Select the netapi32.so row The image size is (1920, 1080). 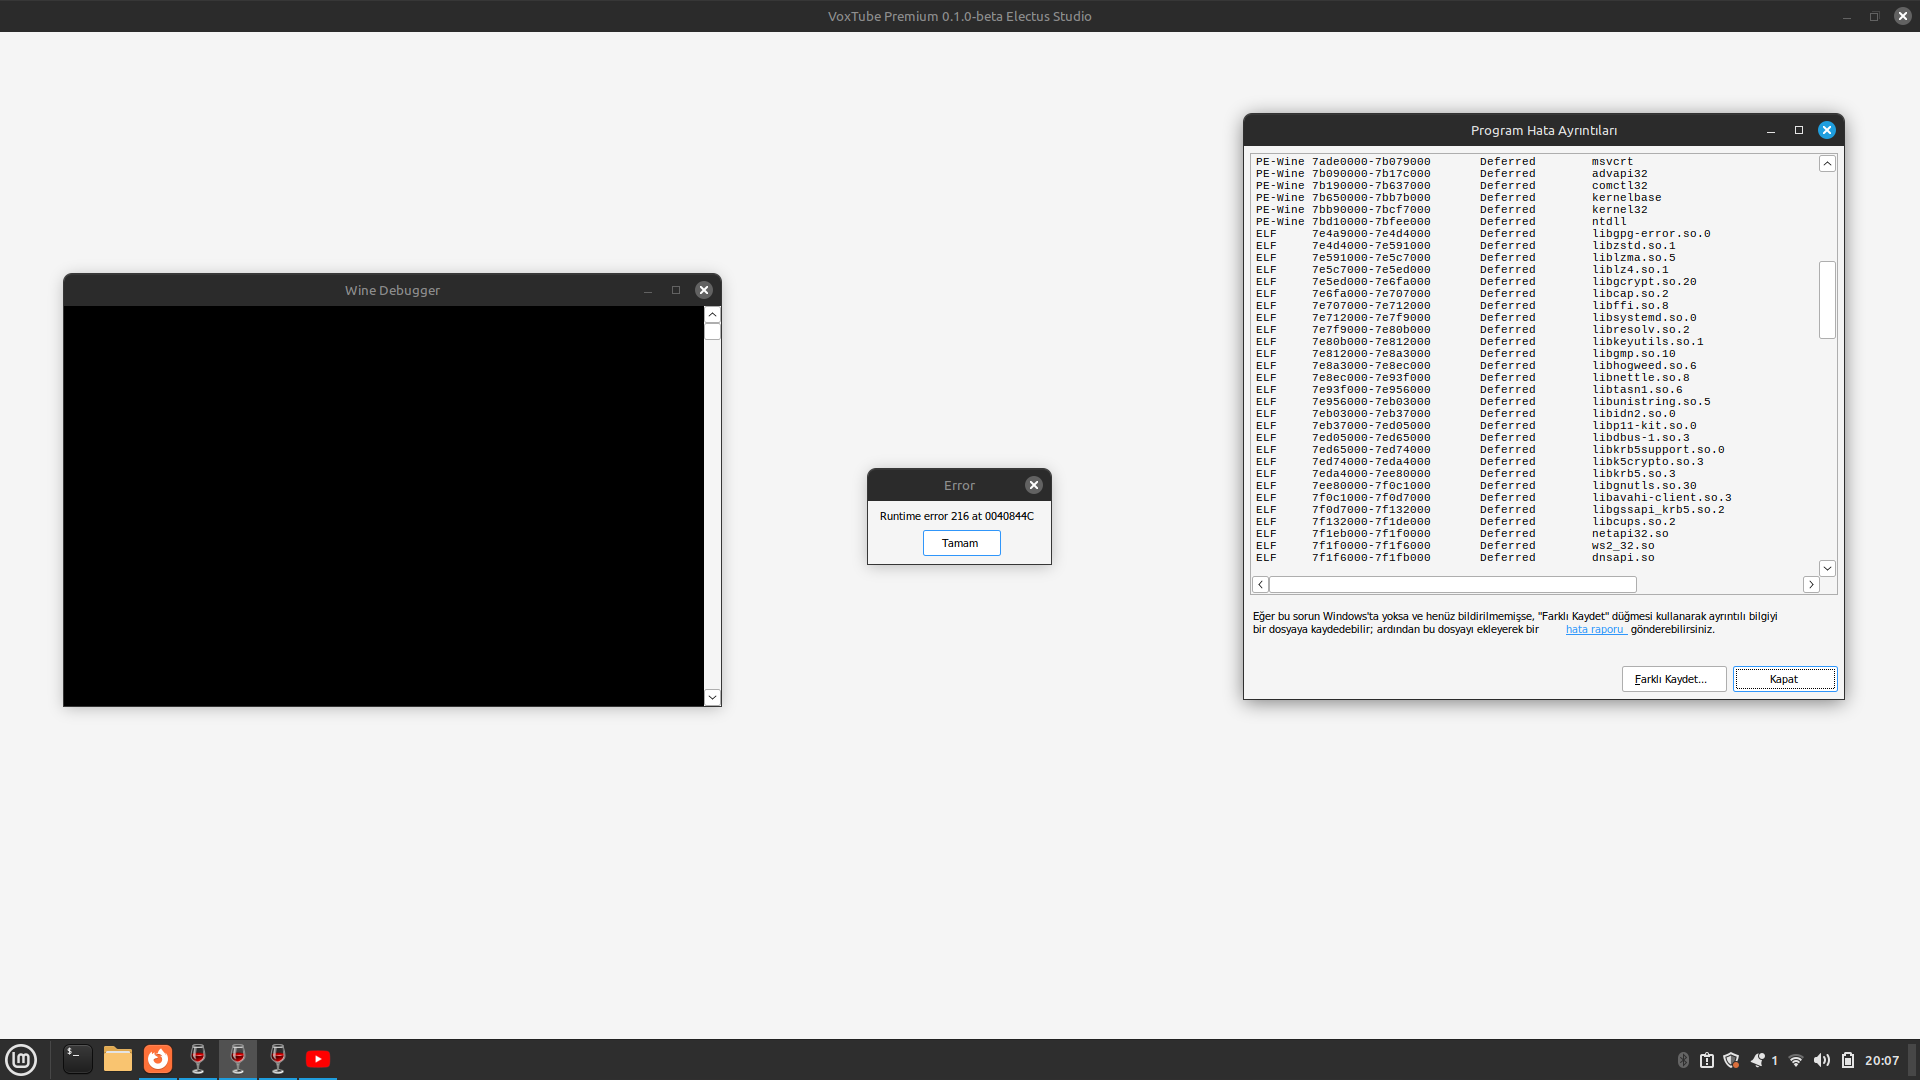[x=1462, y=534]
